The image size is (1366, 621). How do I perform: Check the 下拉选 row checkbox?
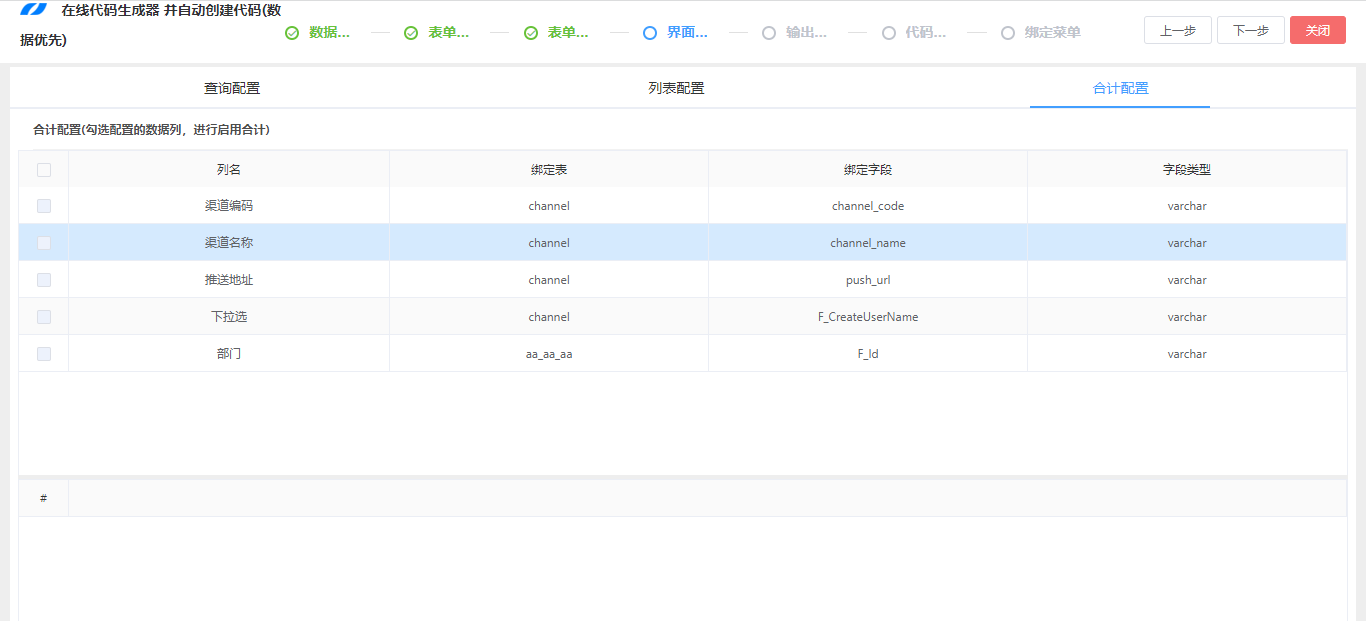[43, 317]
